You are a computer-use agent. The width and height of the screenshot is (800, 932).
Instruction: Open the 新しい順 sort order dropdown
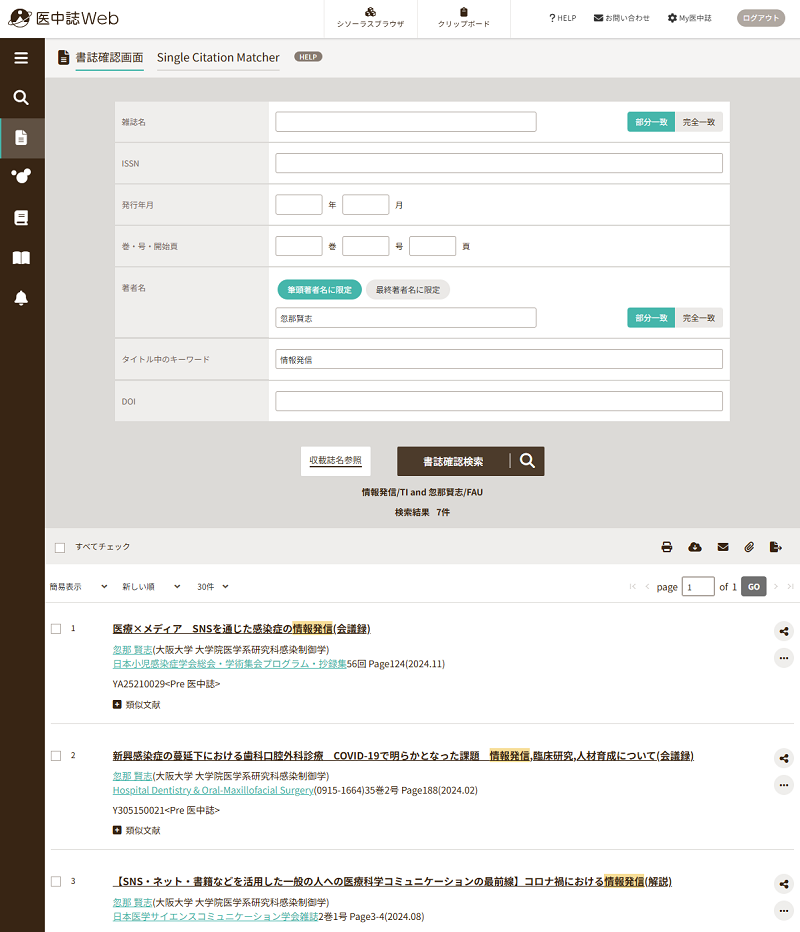[x=151, y=587]
